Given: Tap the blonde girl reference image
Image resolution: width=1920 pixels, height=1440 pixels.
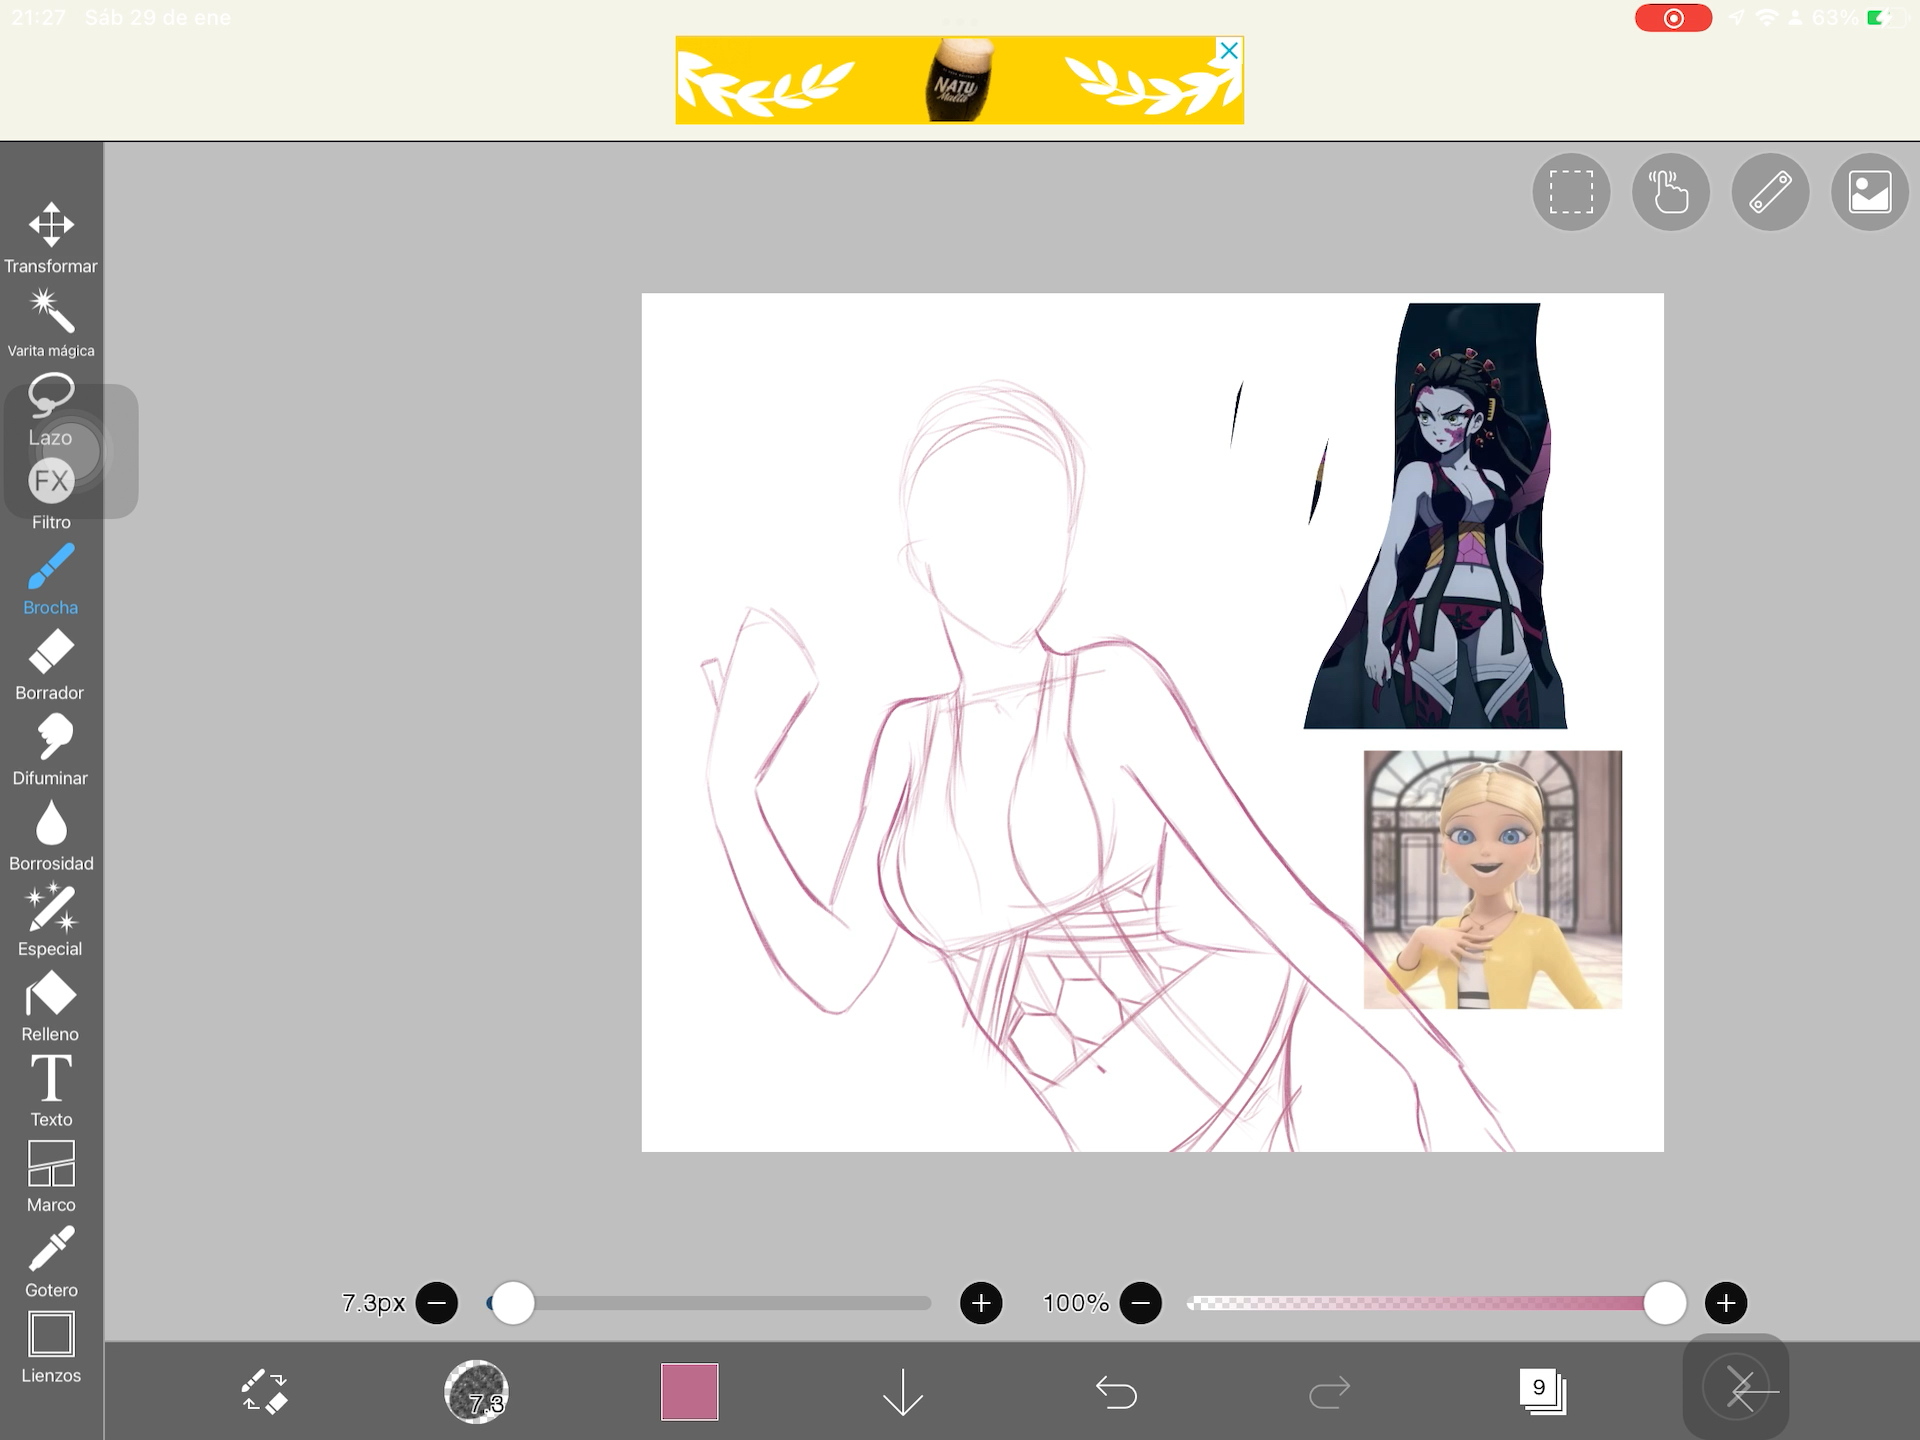Looking at the screenshot, I should click(x=1493, y=880).
